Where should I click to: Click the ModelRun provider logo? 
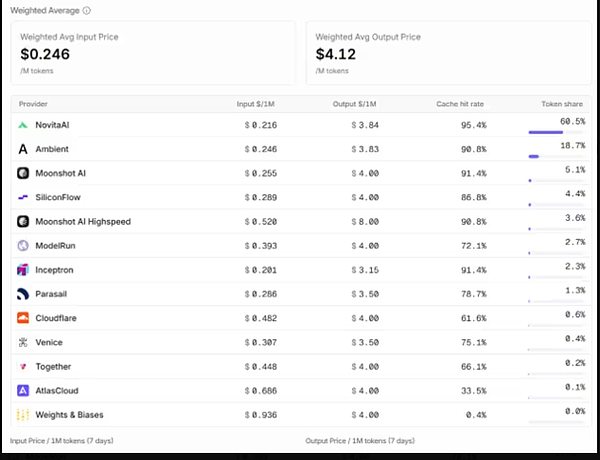click(x=23, y=245)
